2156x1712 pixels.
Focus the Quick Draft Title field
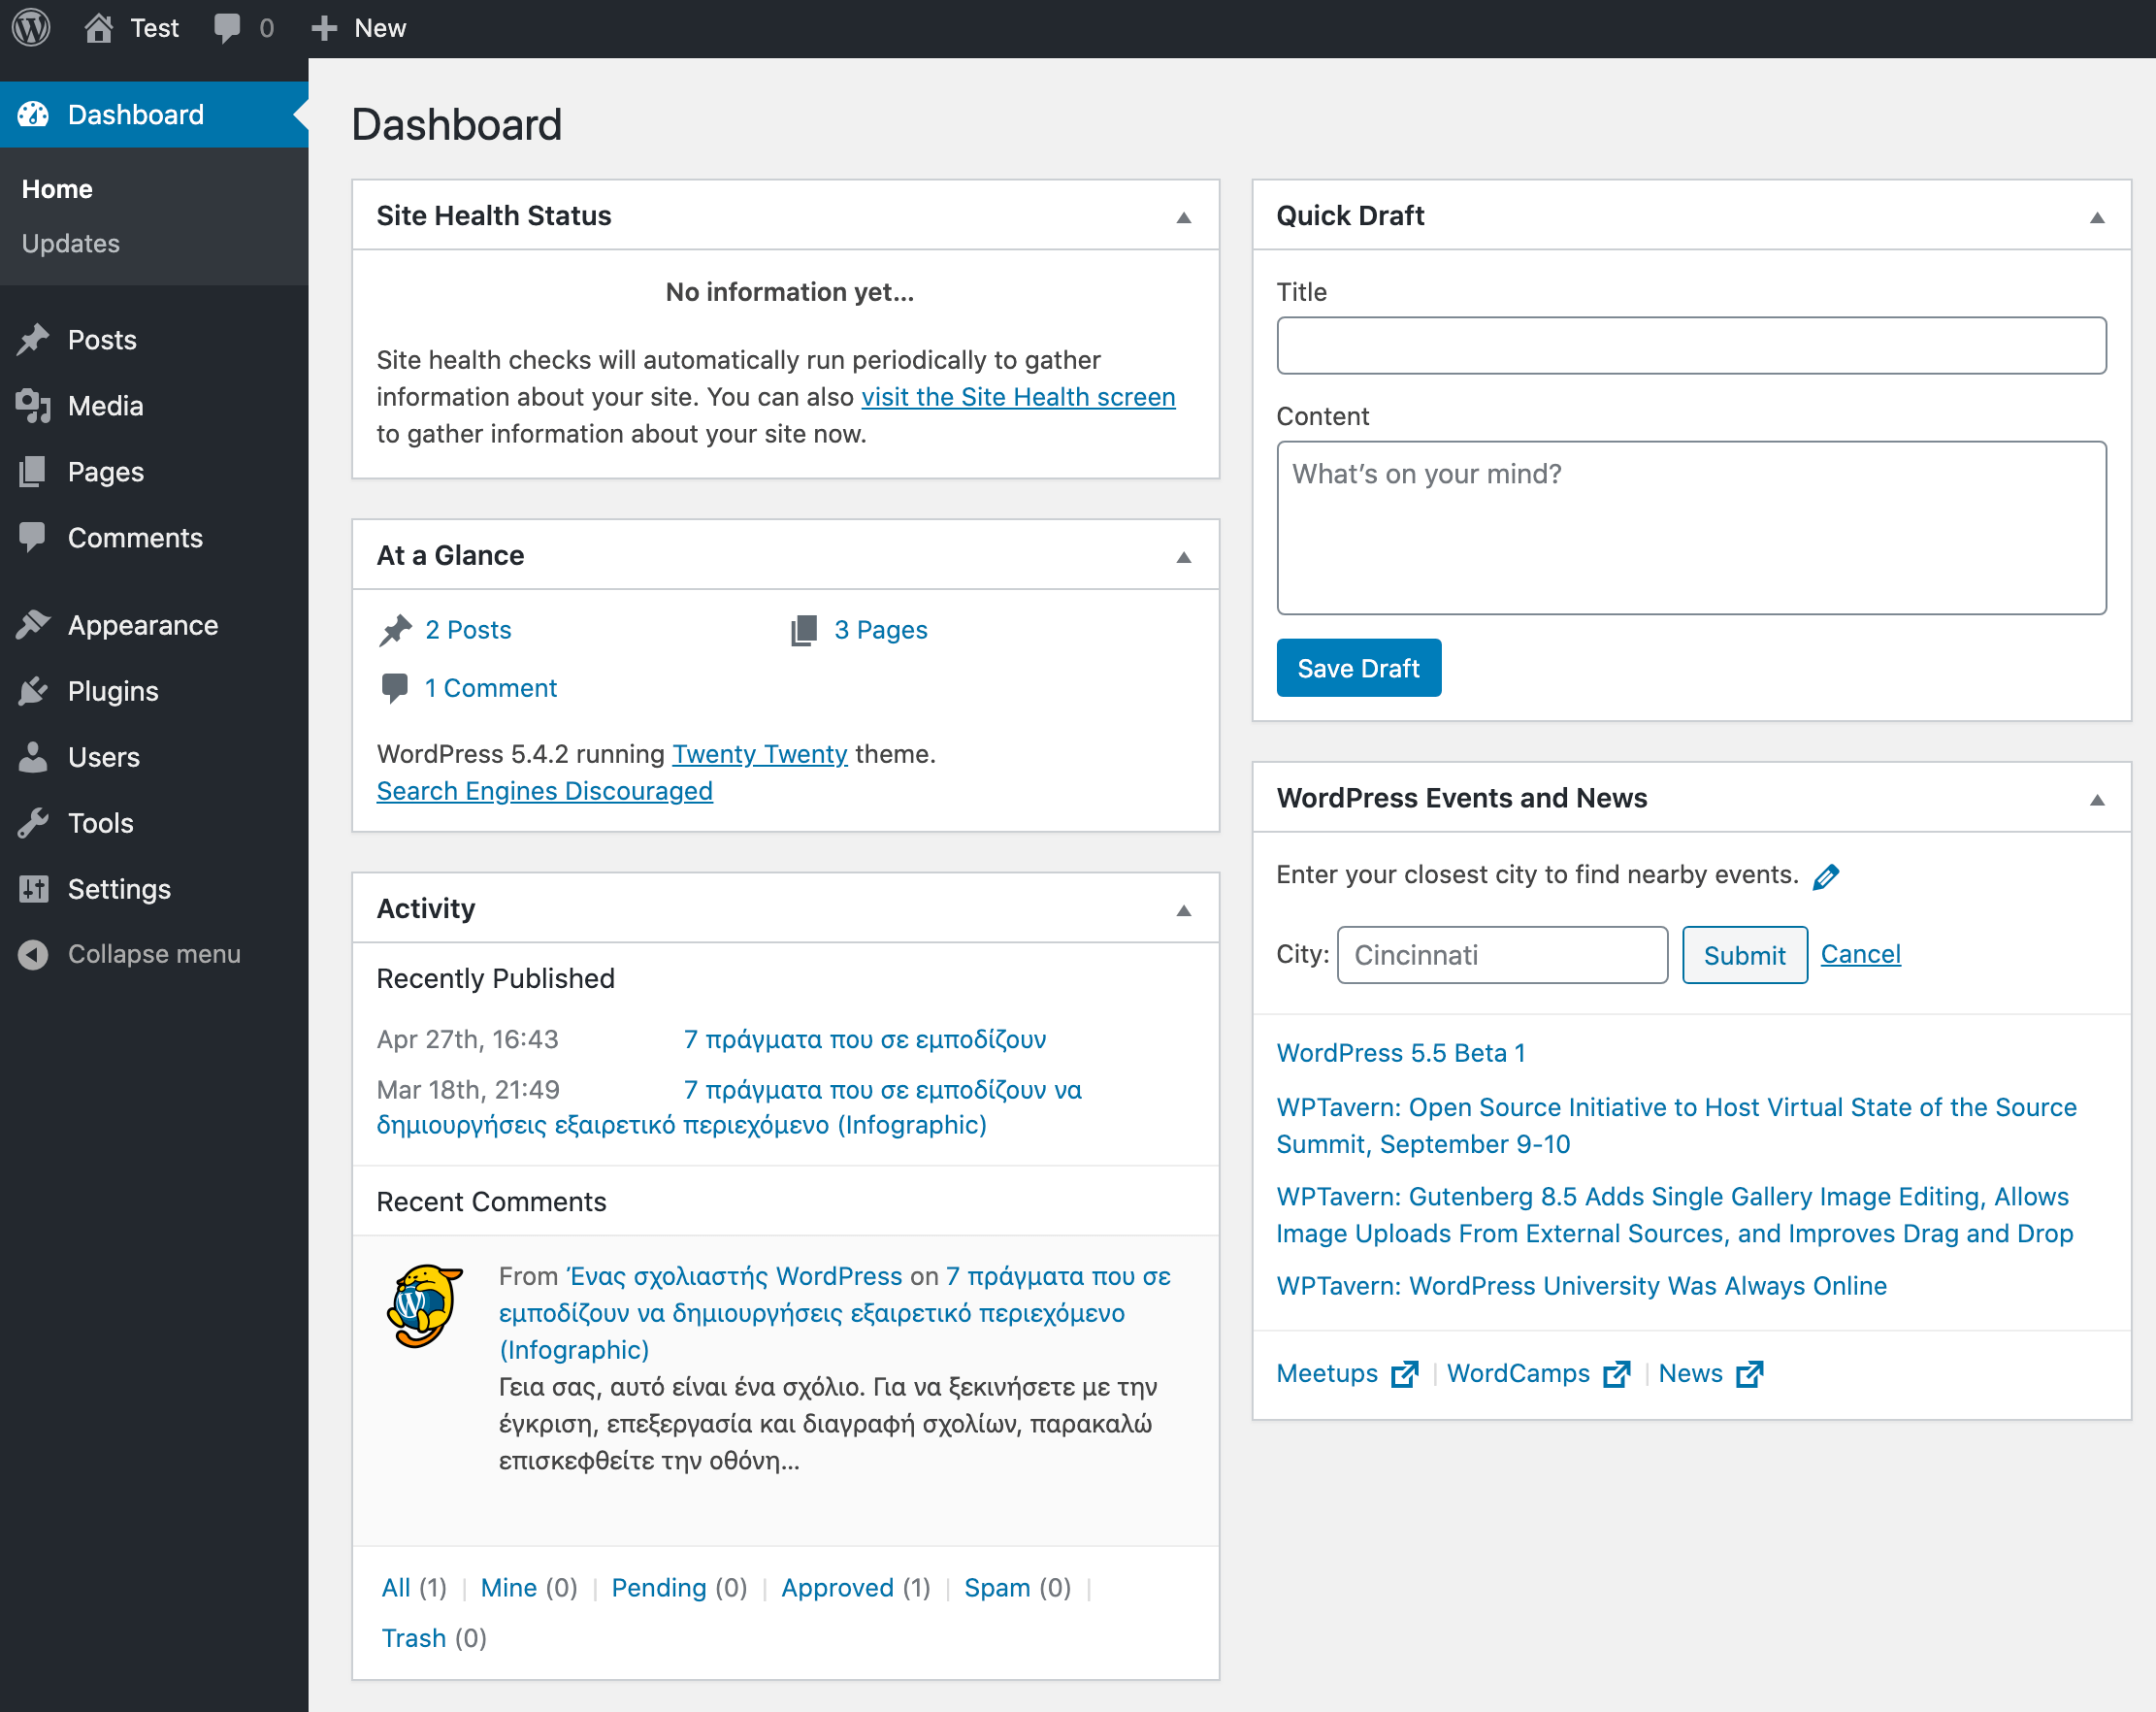1692,346
